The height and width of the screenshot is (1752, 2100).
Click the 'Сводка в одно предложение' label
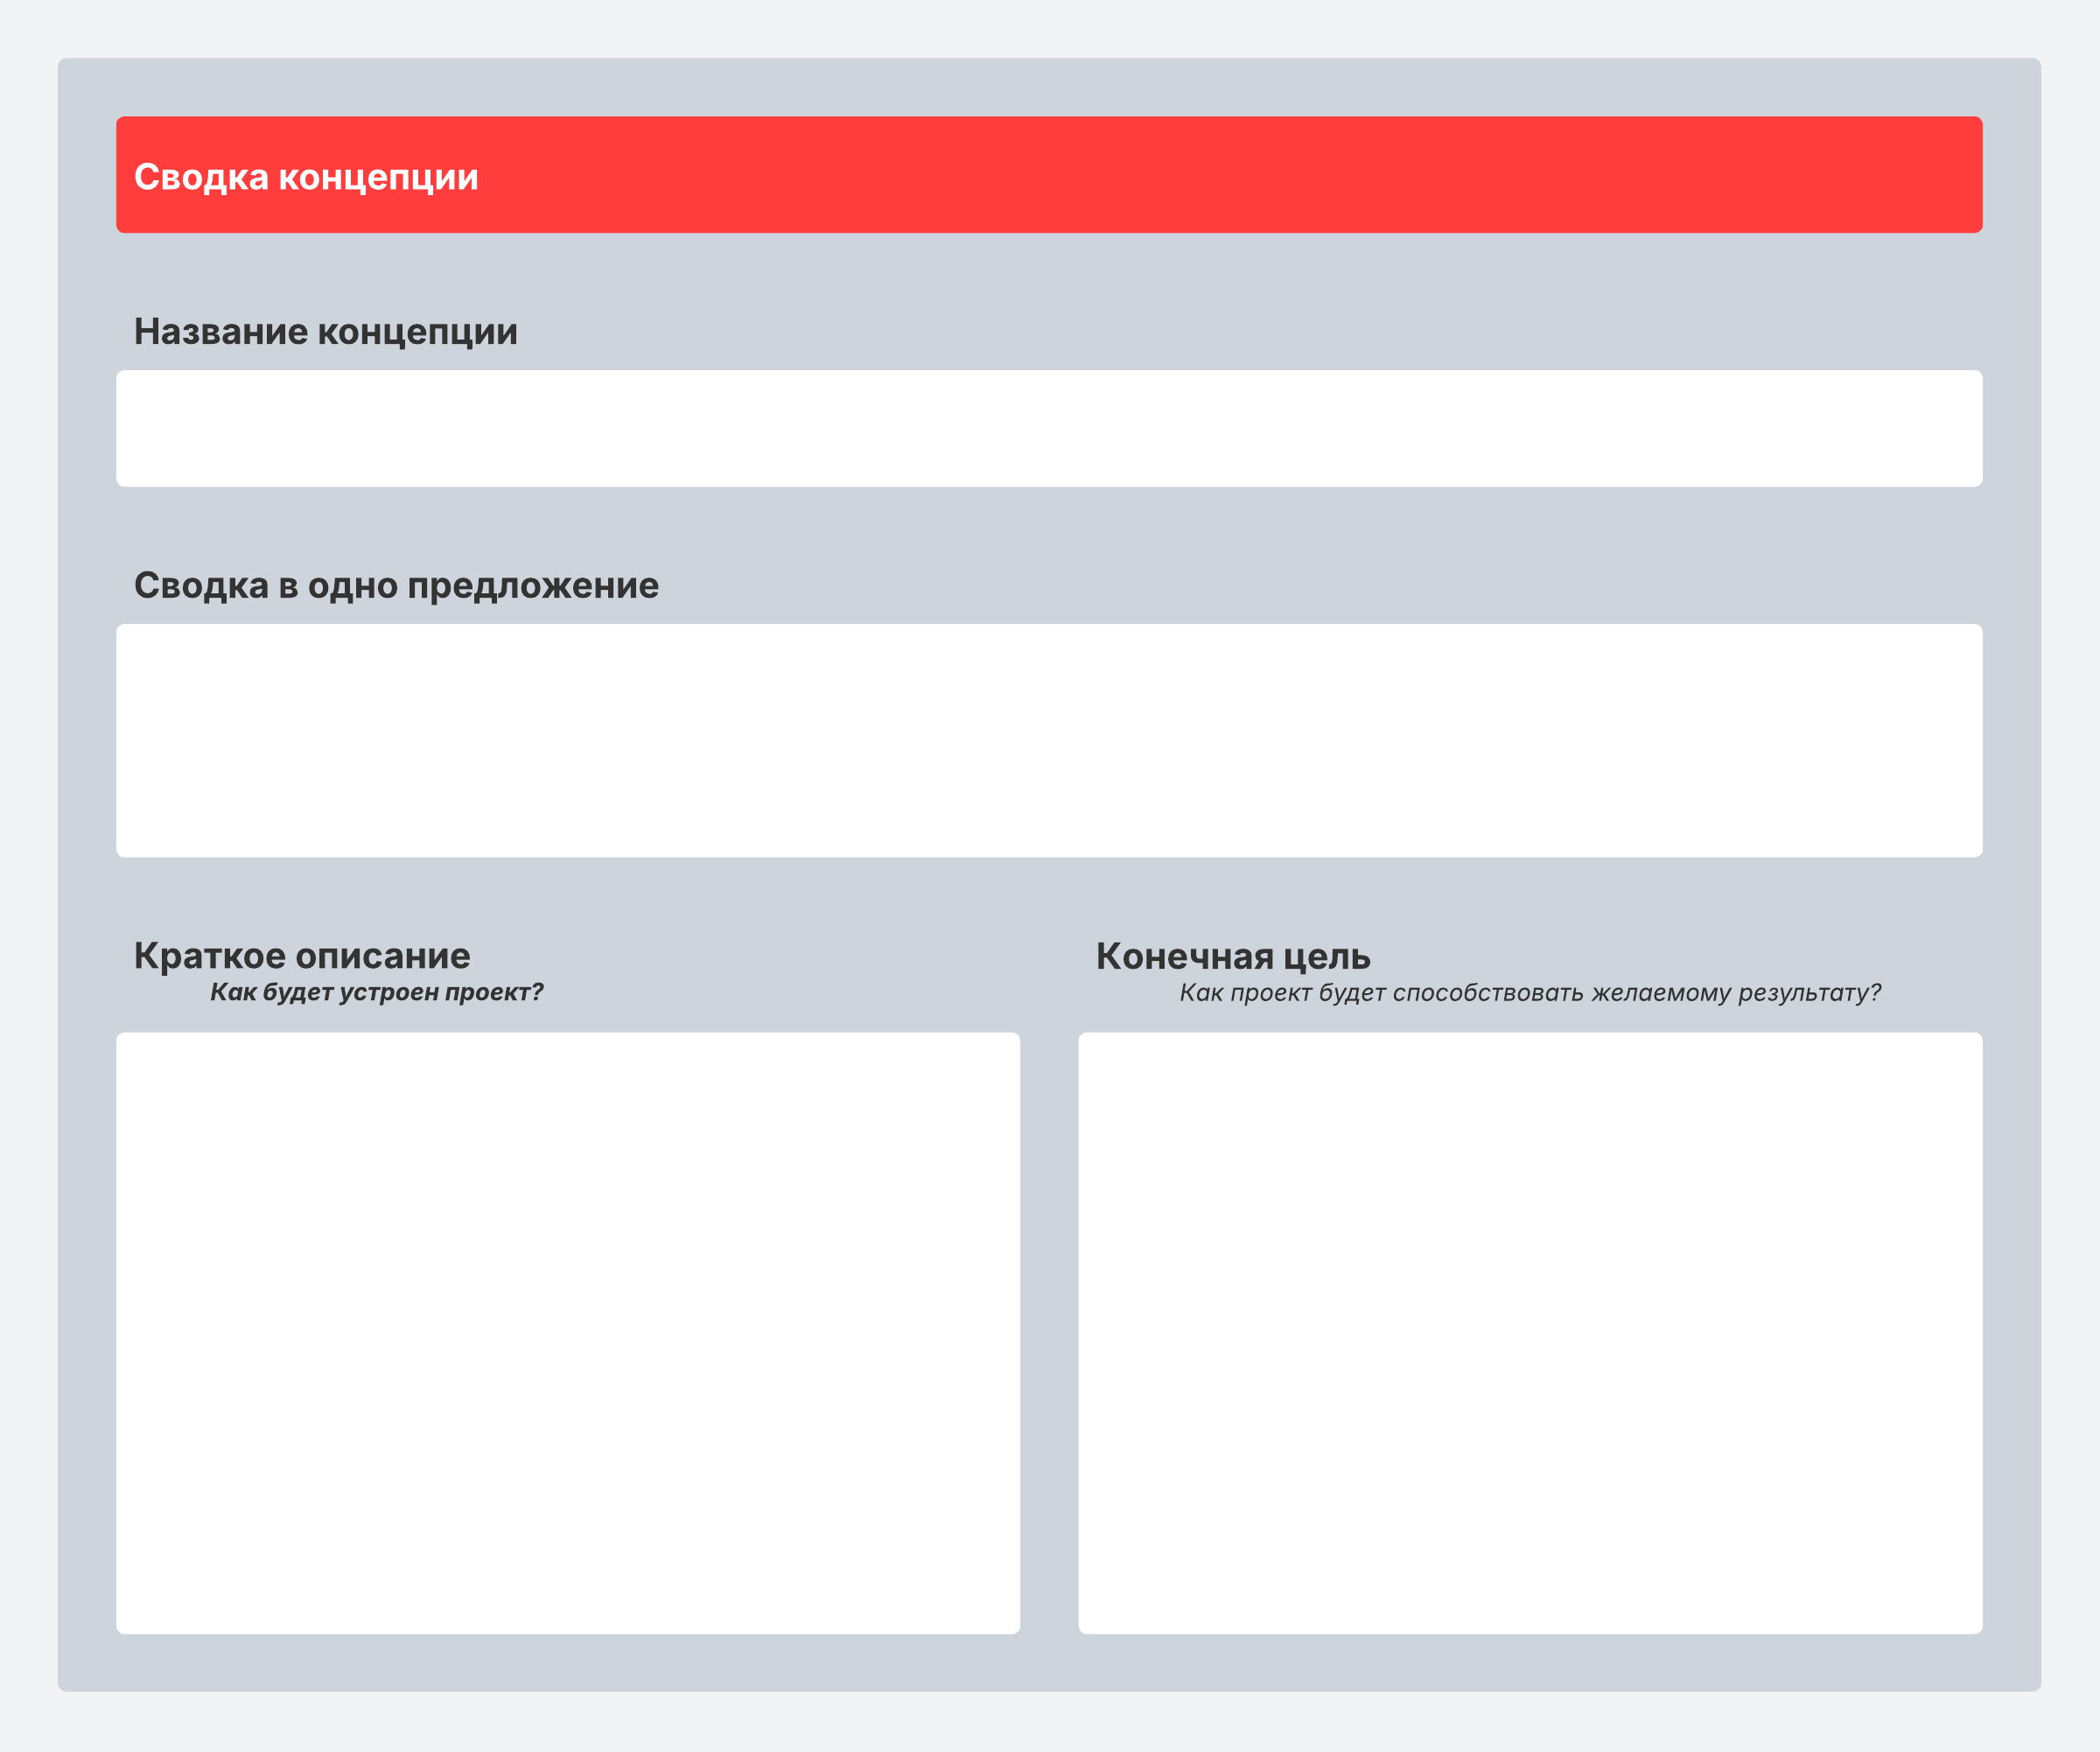(396, 586)
